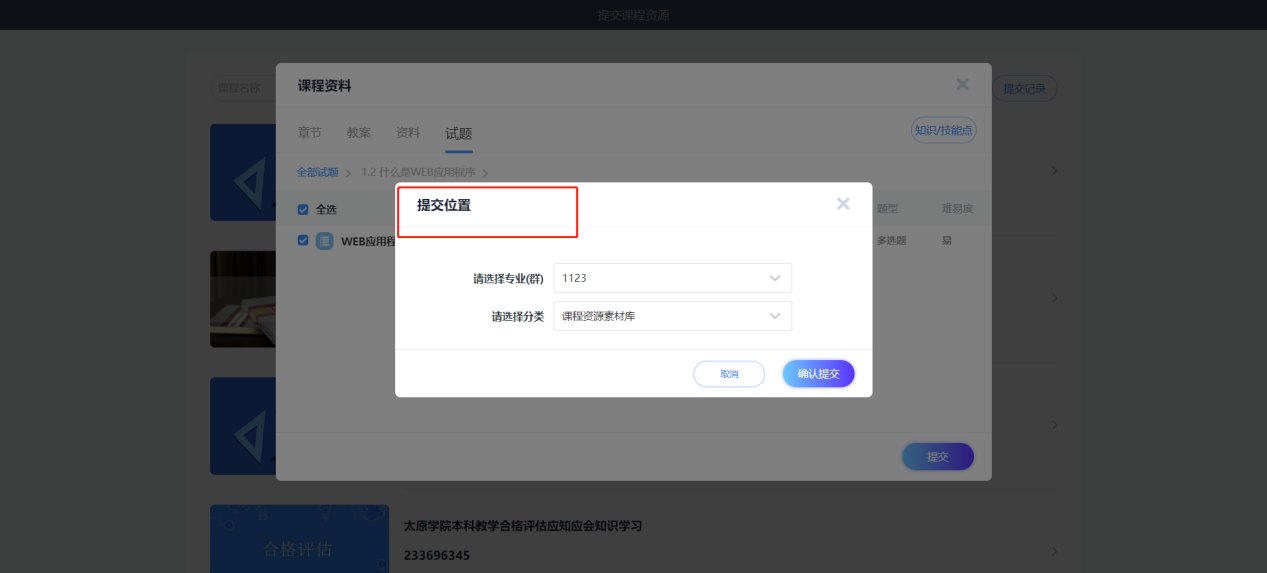
Task: Click the 取消 button
Action: point(729,374)
